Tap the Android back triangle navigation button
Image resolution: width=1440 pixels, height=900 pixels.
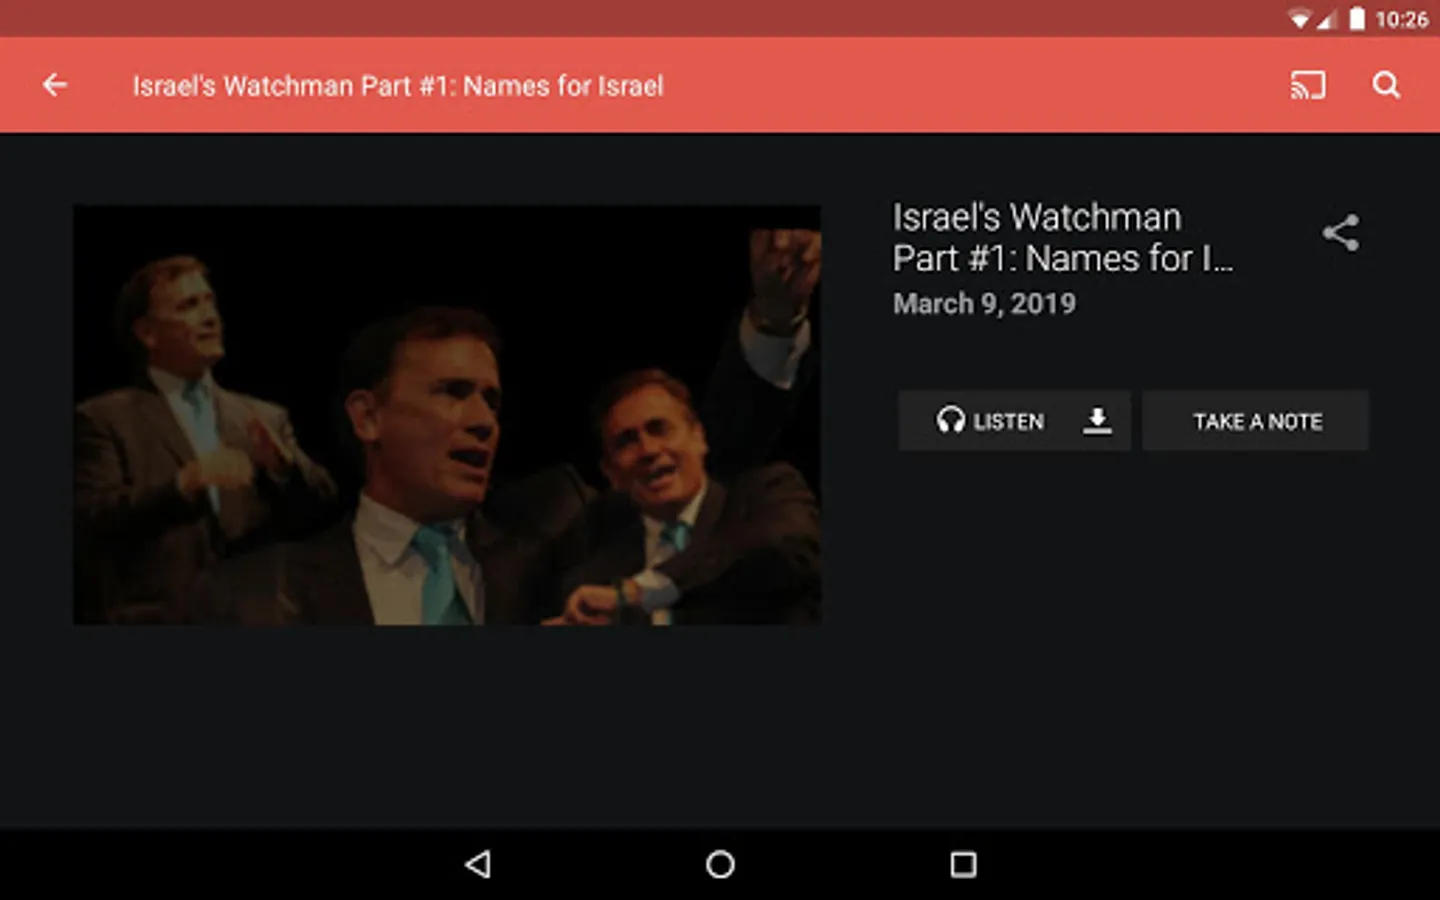click(x=478, y=864)
